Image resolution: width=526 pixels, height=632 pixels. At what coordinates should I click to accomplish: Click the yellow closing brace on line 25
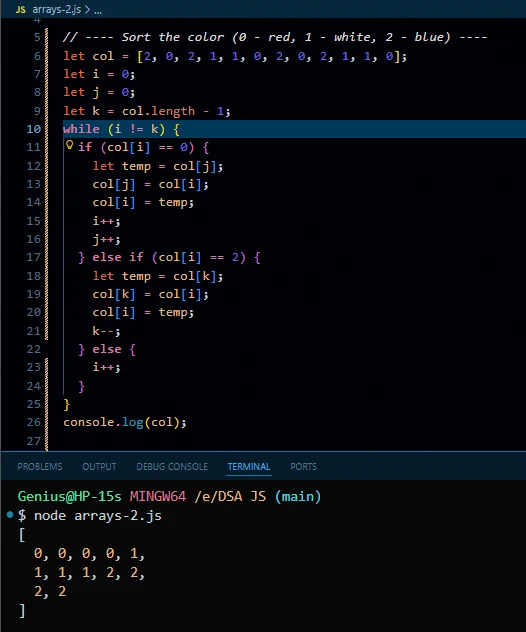click(x=67, y=404)
